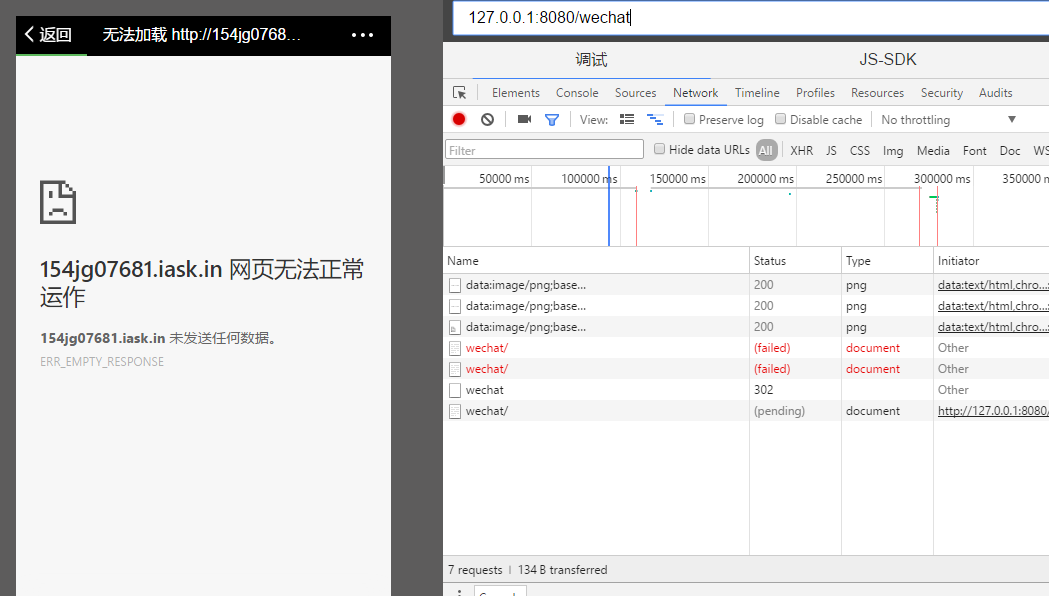
Task: Filter requests by CSS
Action: (x=860, y=151)
